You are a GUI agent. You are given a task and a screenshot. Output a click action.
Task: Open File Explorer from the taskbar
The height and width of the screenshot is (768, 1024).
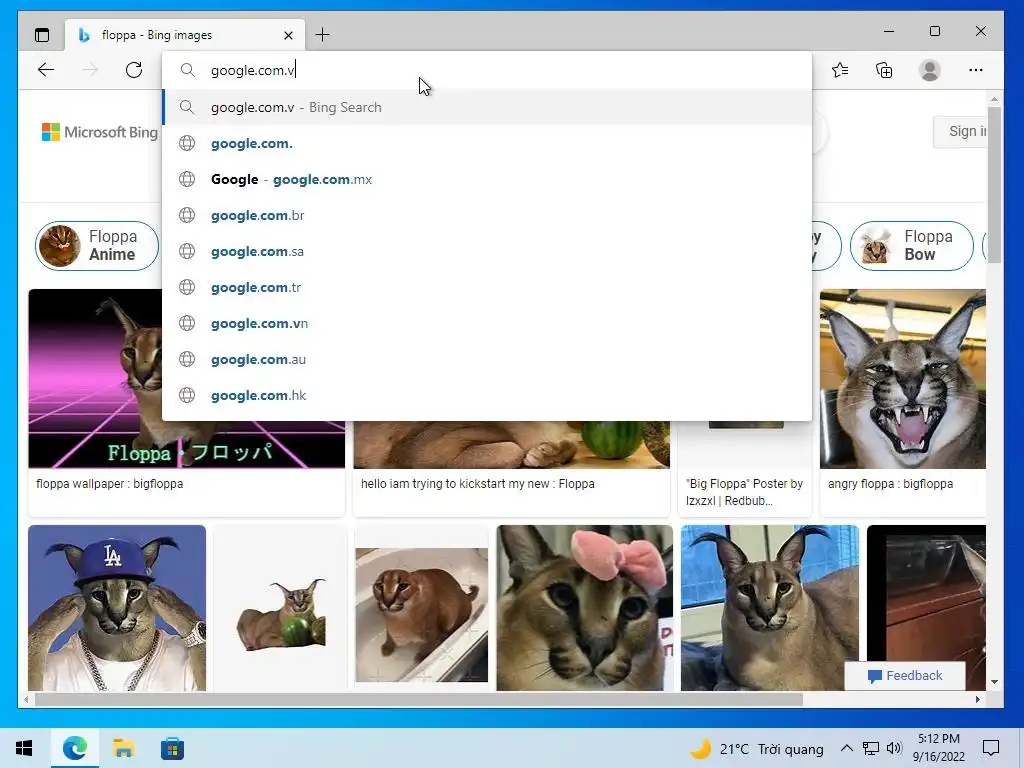[x=123, y=748]
